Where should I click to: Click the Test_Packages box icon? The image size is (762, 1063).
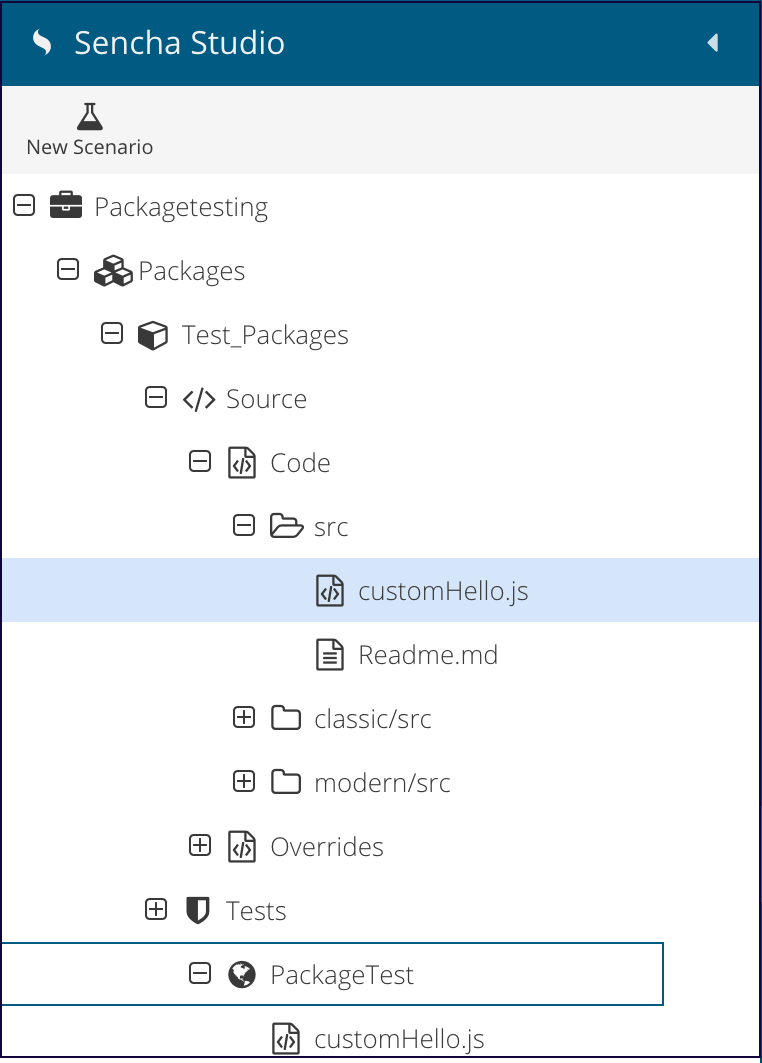(153, 335)
